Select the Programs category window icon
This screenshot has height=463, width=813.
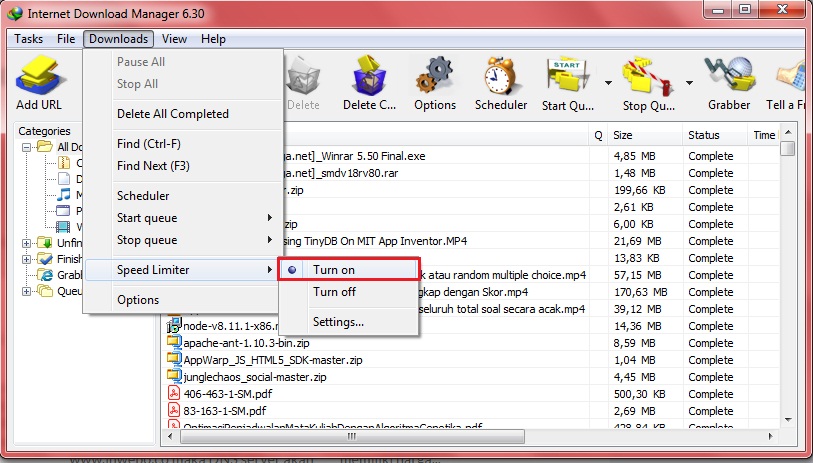tap(63, 211)
